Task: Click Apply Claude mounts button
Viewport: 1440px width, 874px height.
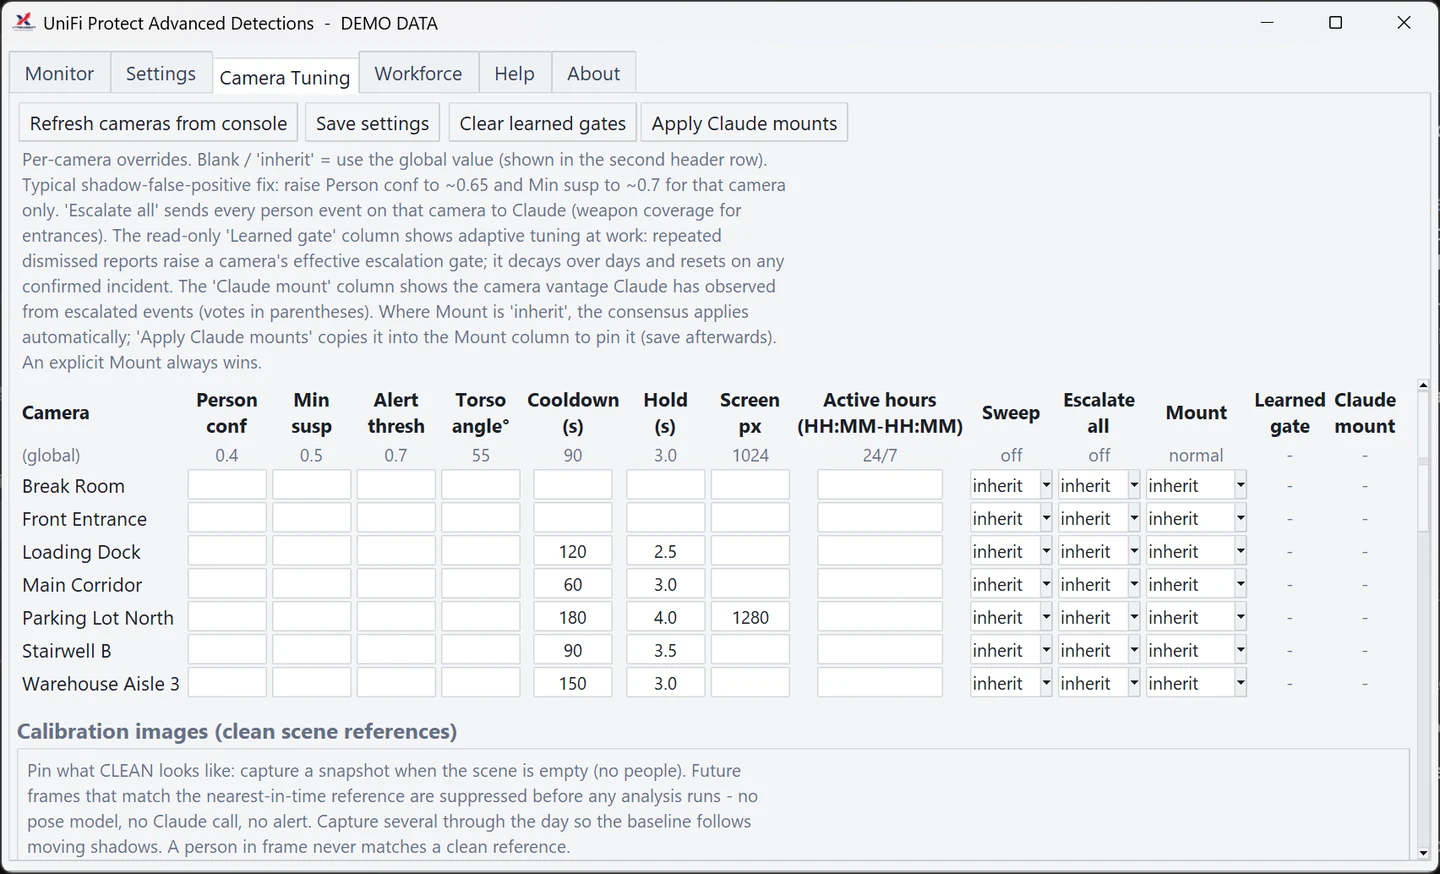Action: [744, 123]
